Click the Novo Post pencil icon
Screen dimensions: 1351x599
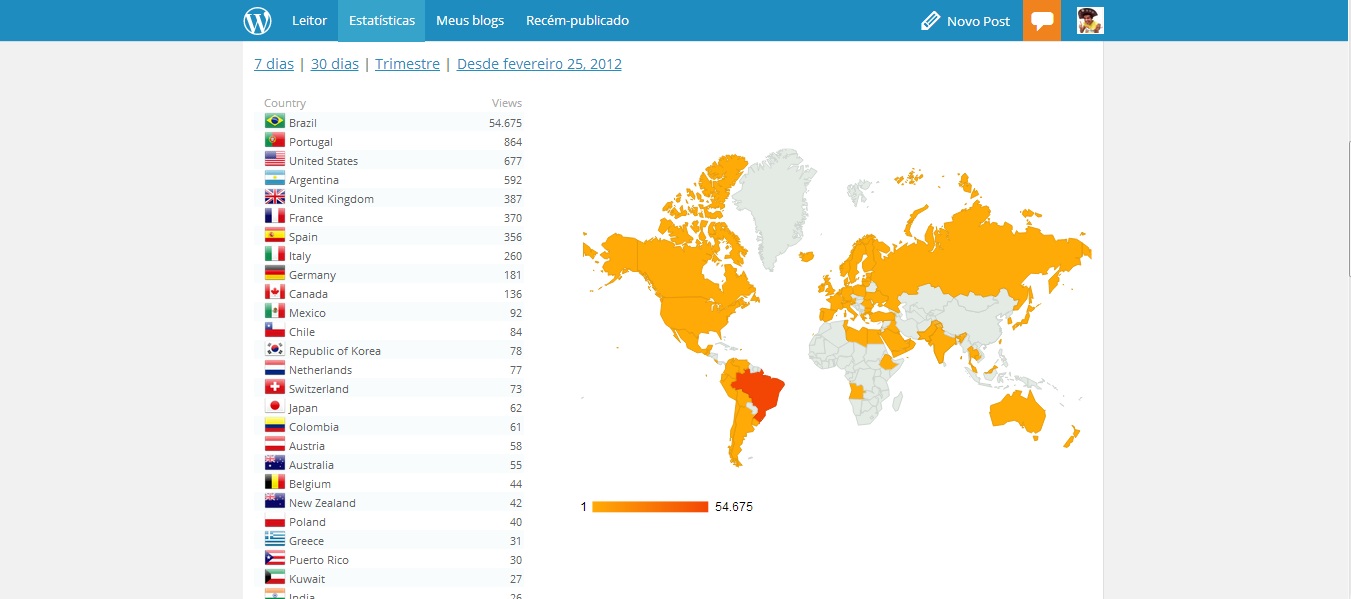(930, 21)
